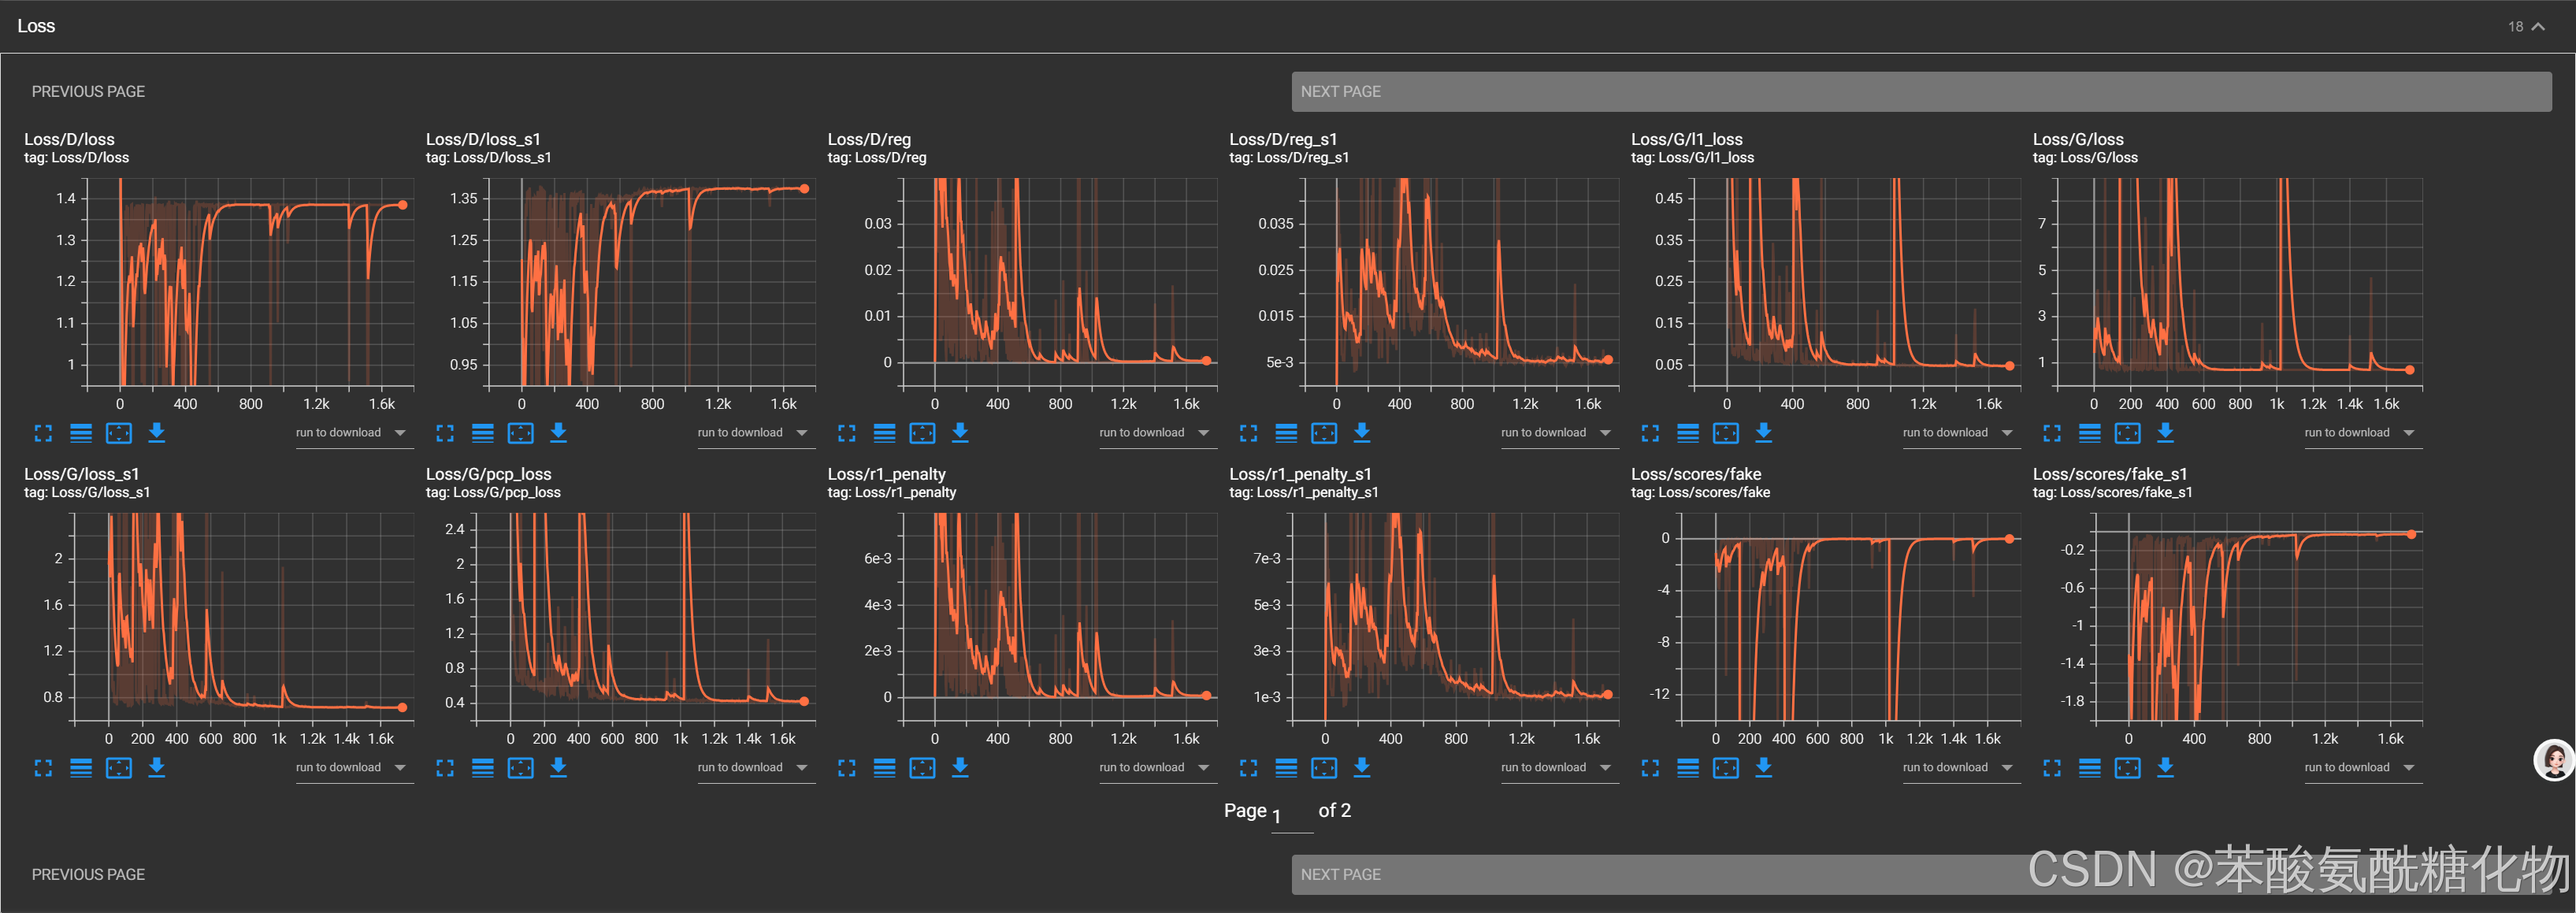Click the page number input field
The image size is (2576, 913).
tap(1291, 816)
